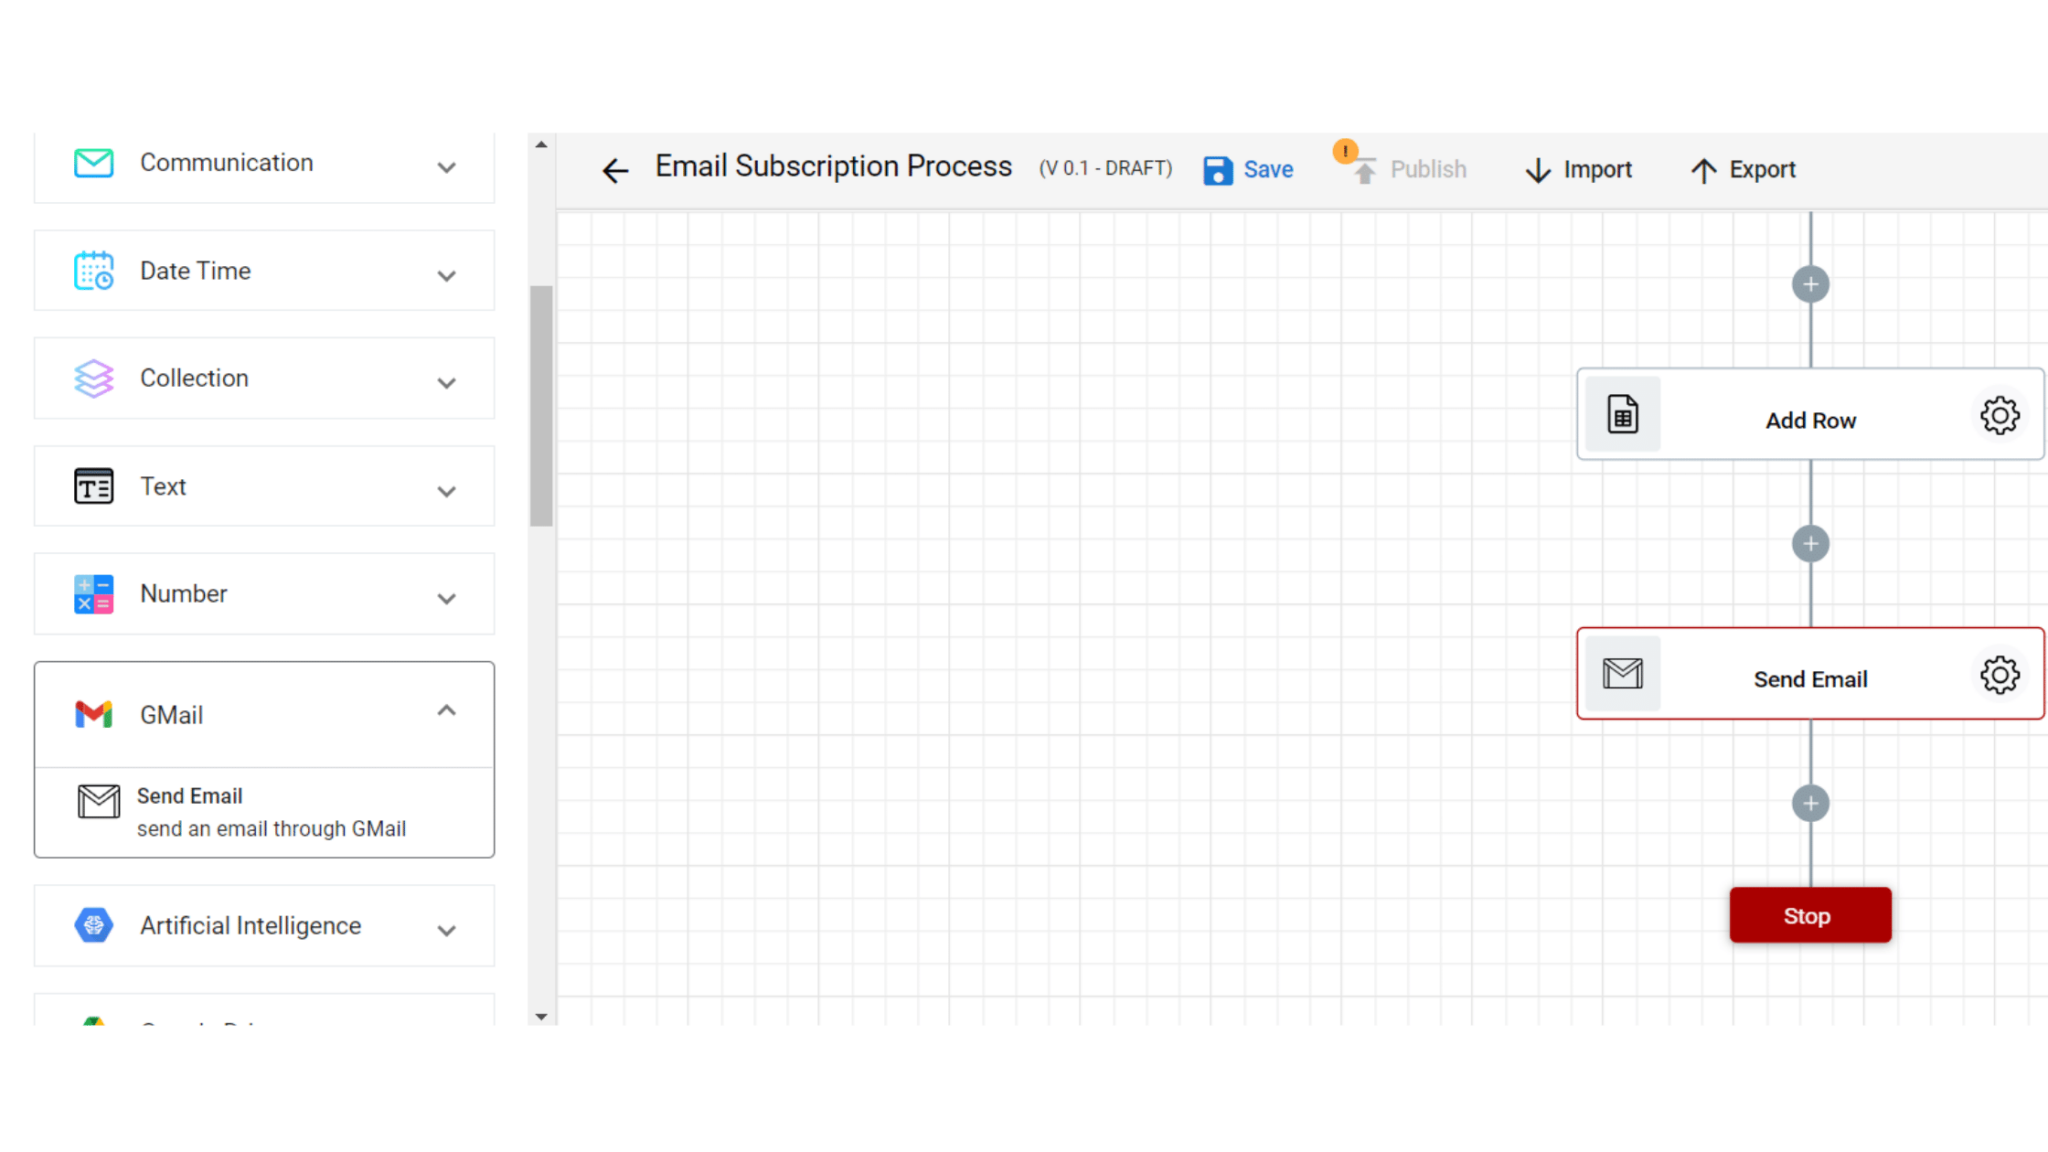Click 'send an email through GMail' description

pyautogui.click(x=271, y=829)
